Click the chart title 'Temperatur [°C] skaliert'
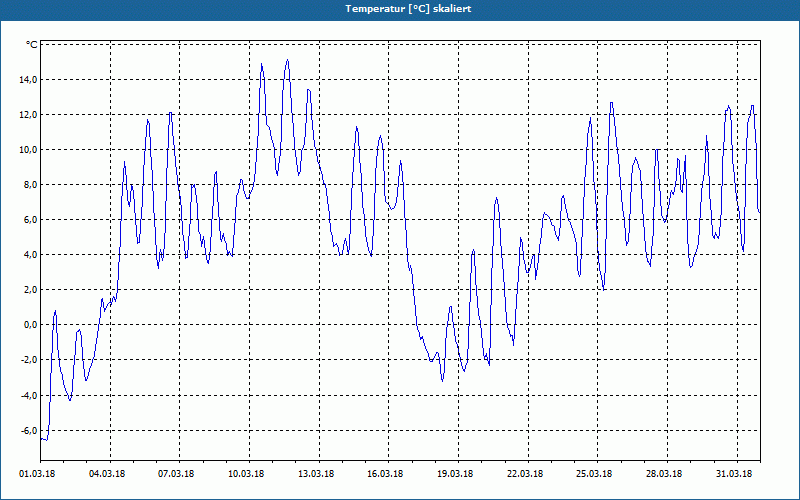The image size is (800, 500). tap(408, 9)
